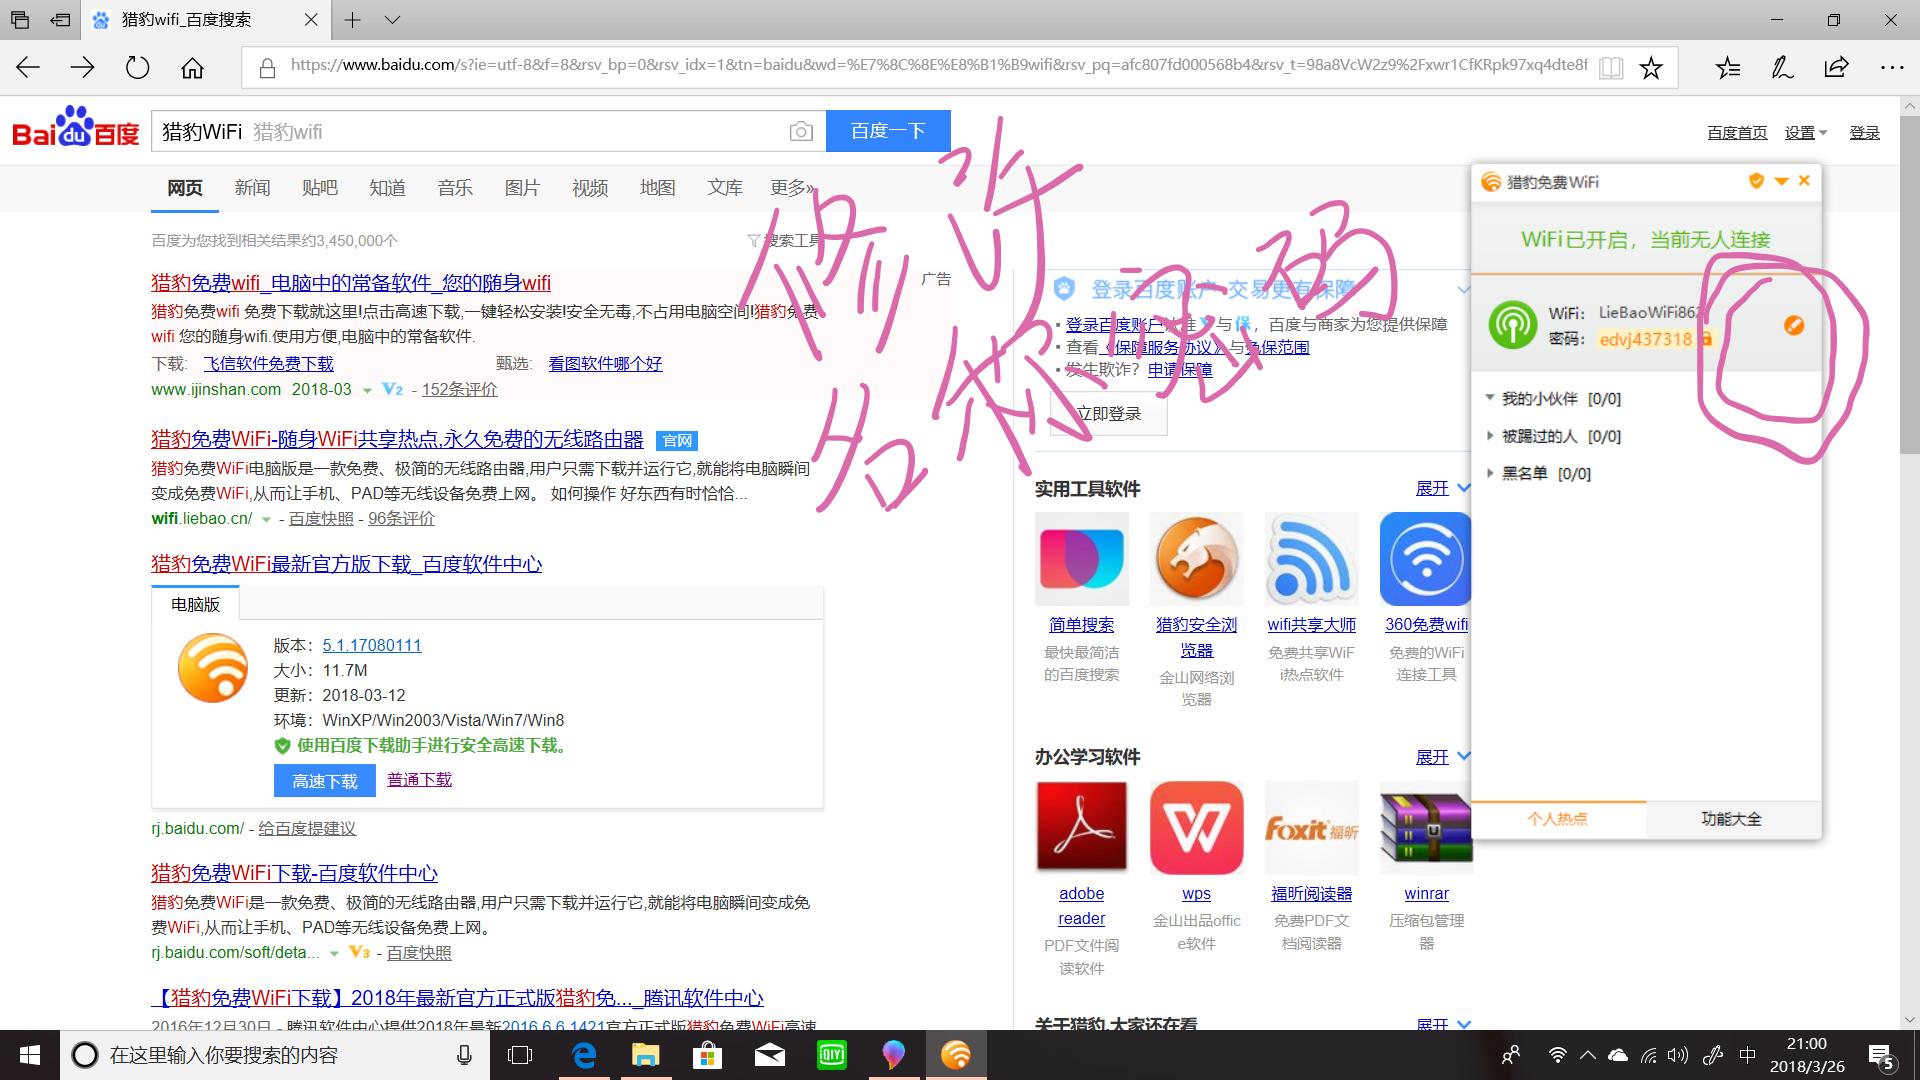The height and width of the screenshot is (1080, 1920).
Task: Click the green WiFi hotspot icon
Action: pyautogui.click(x=1512, y=323)
